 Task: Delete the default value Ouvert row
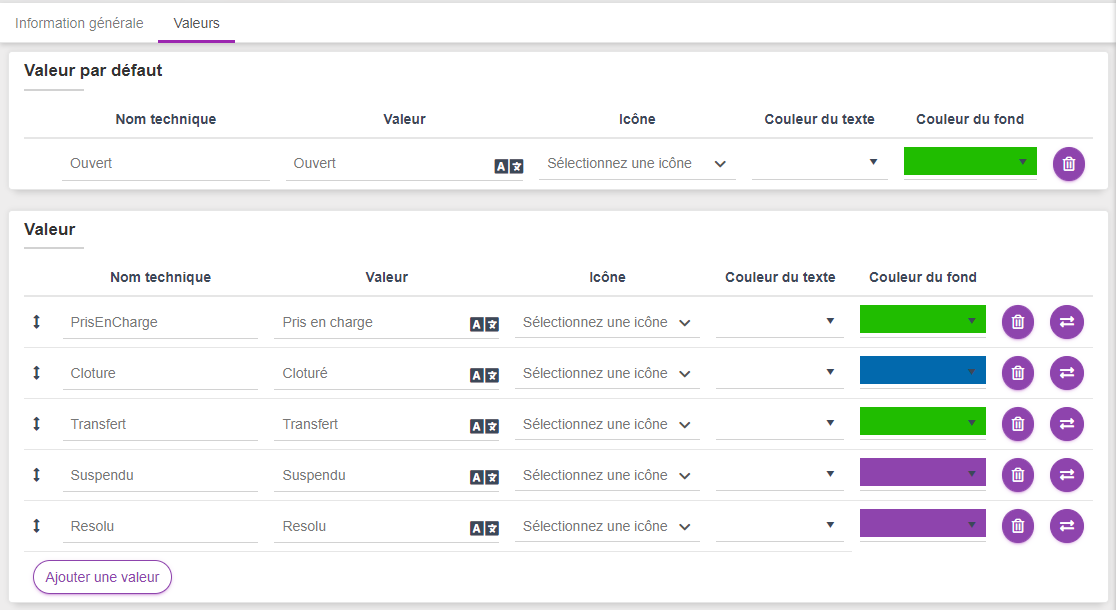pyautogui.click(x=1068, y=164)
